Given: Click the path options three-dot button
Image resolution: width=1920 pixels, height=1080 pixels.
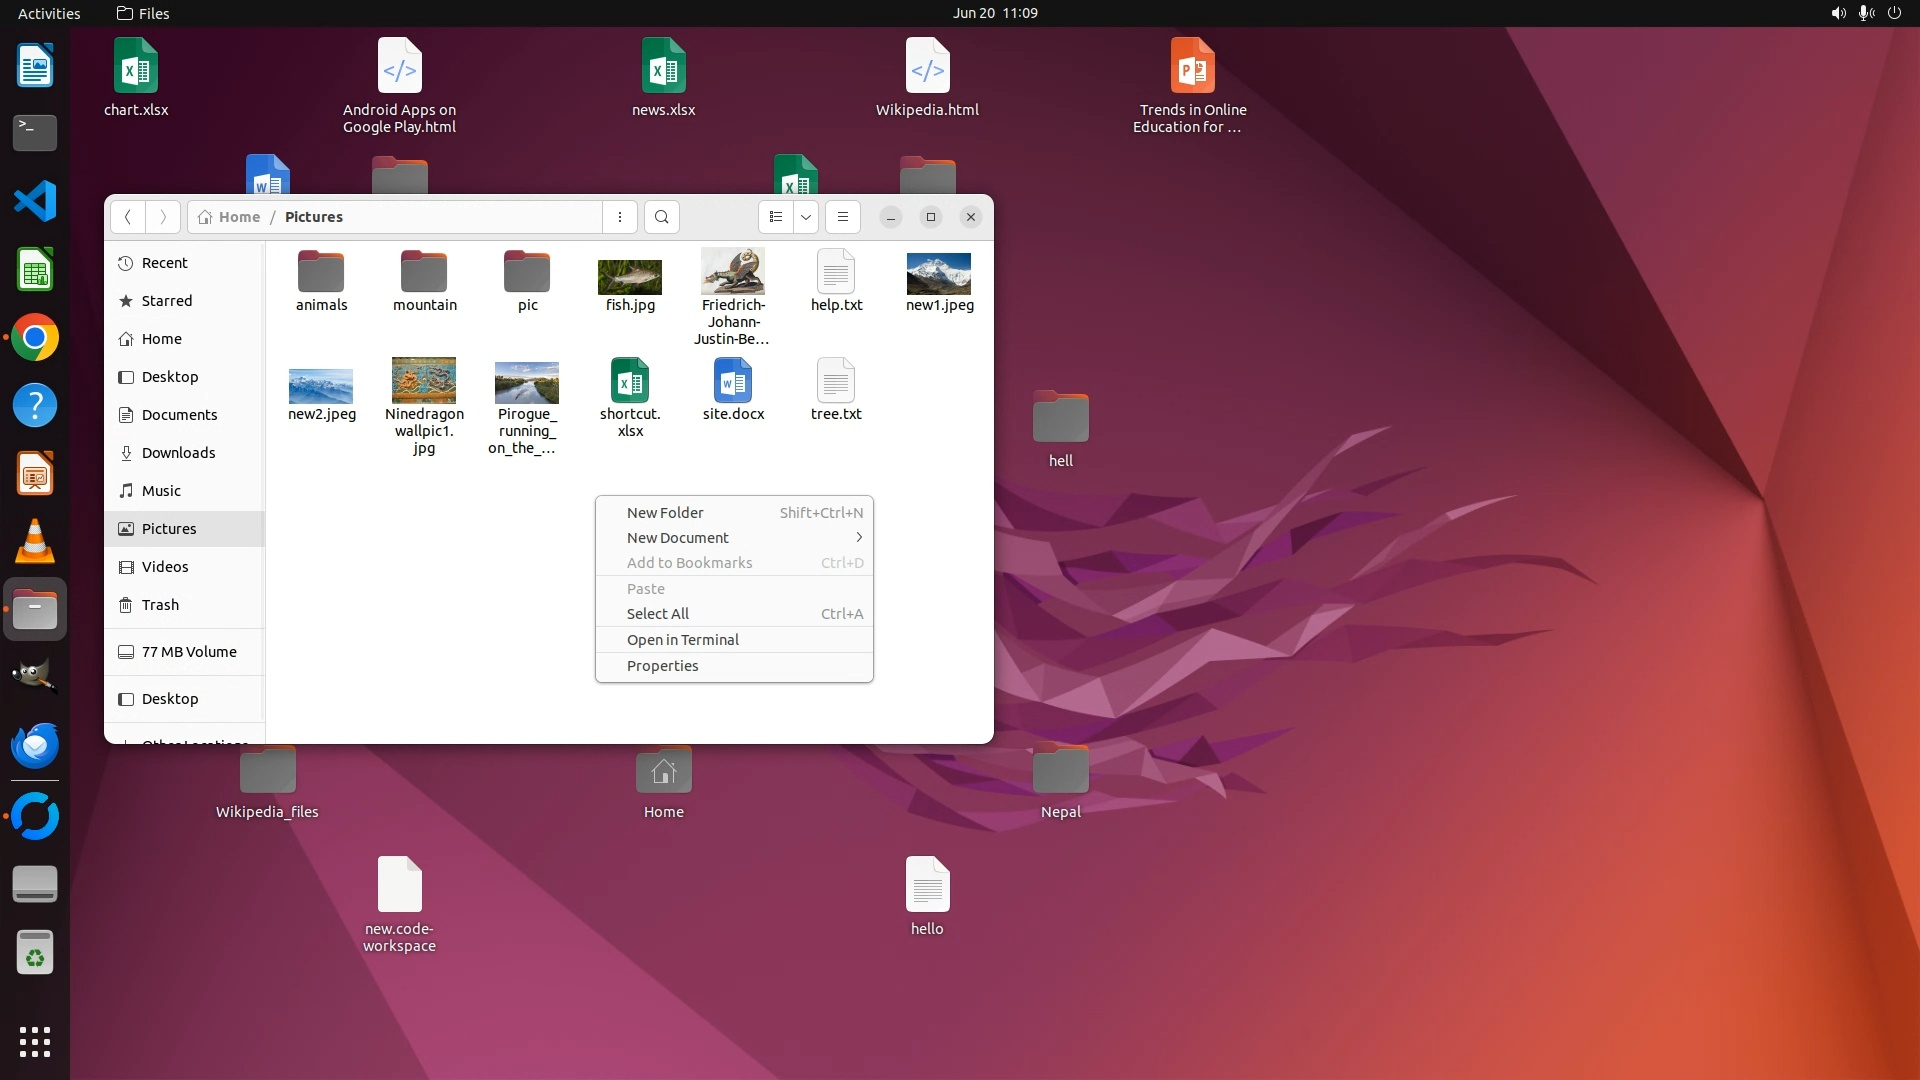Looking at the screenshot, I should pyautogui.click(x=620, y=217).
